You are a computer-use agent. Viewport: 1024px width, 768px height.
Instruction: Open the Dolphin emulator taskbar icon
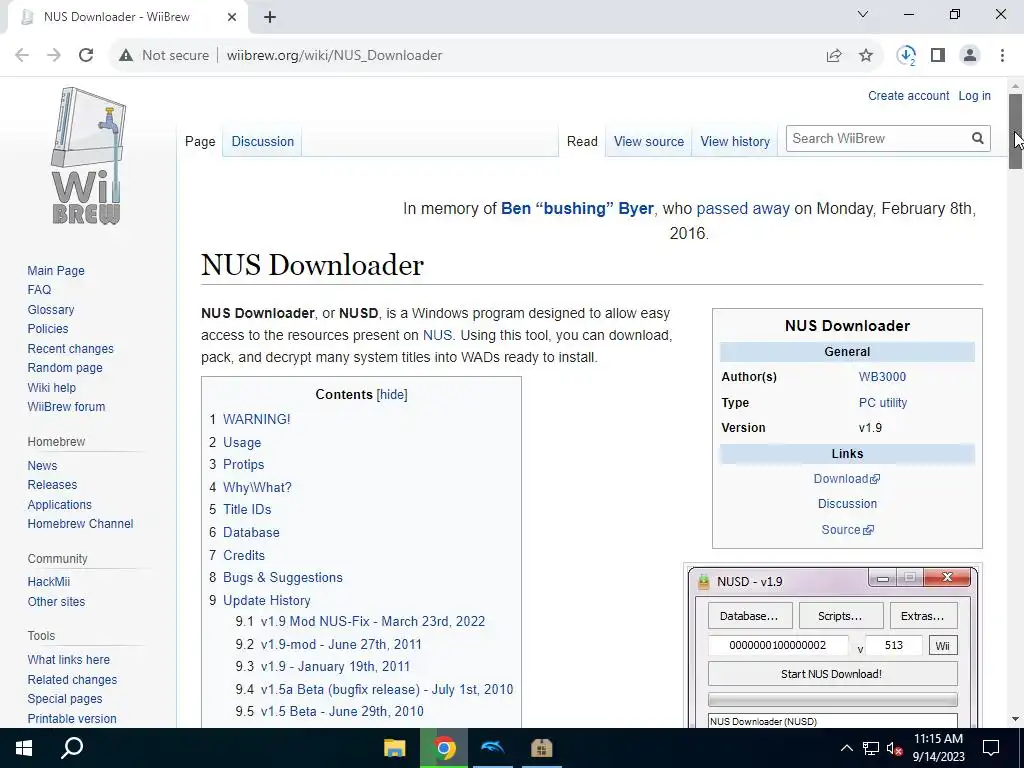pyautogui.click(x=492, y=748)
